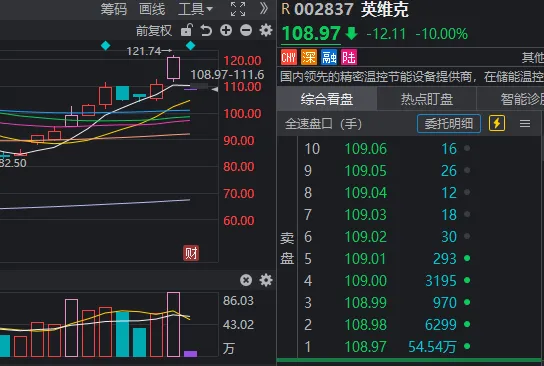The width and height of the screenshot is (544, 366).
Task: Select sell level 1 price 108.97
Action: 366,347
